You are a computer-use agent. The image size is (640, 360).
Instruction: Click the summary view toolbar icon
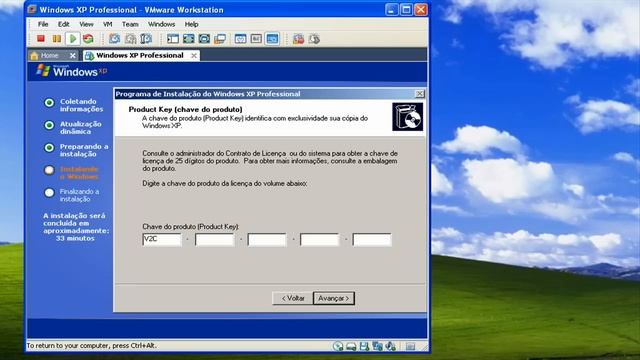(240, 39)
